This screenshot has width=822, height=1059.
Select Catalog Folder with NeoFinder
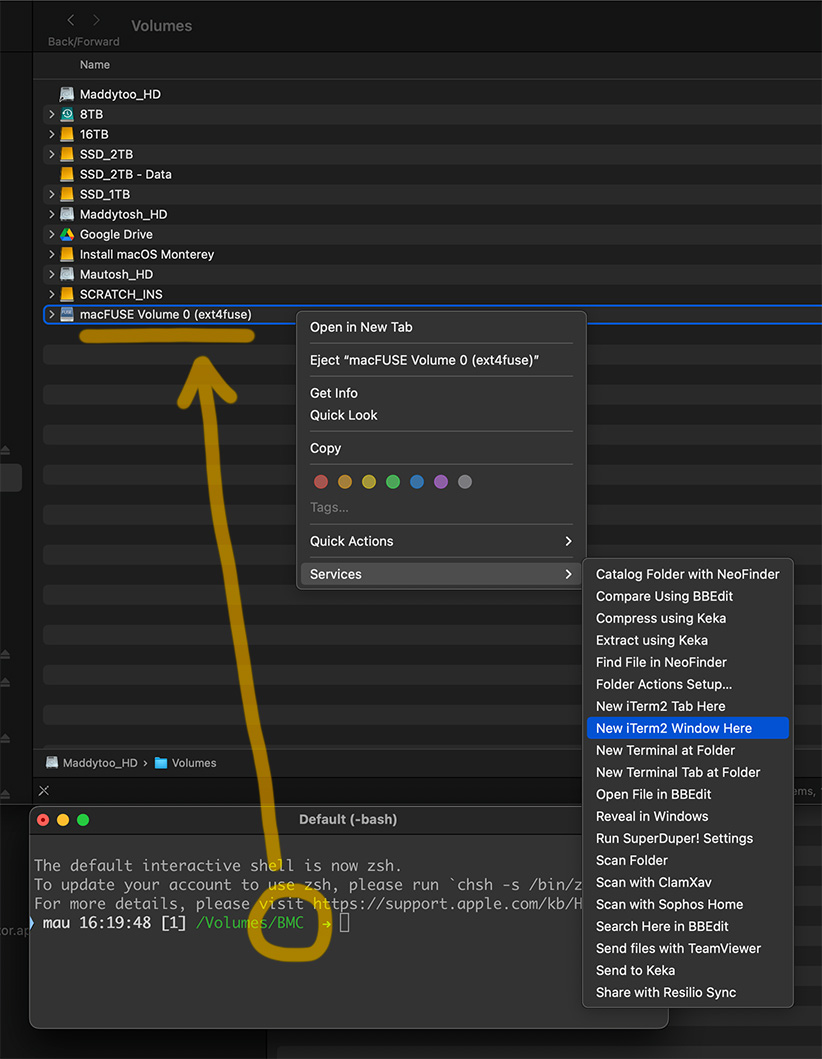(688, 574)
